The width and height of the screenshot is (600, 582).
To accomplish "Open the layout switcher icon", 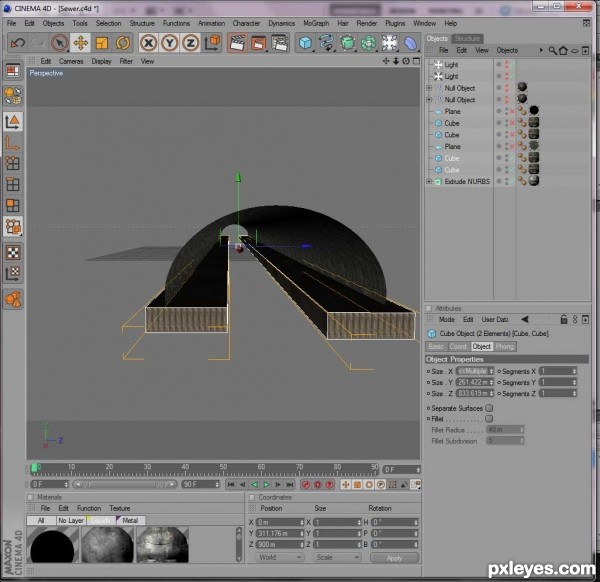I will click(x=13, y=71).
